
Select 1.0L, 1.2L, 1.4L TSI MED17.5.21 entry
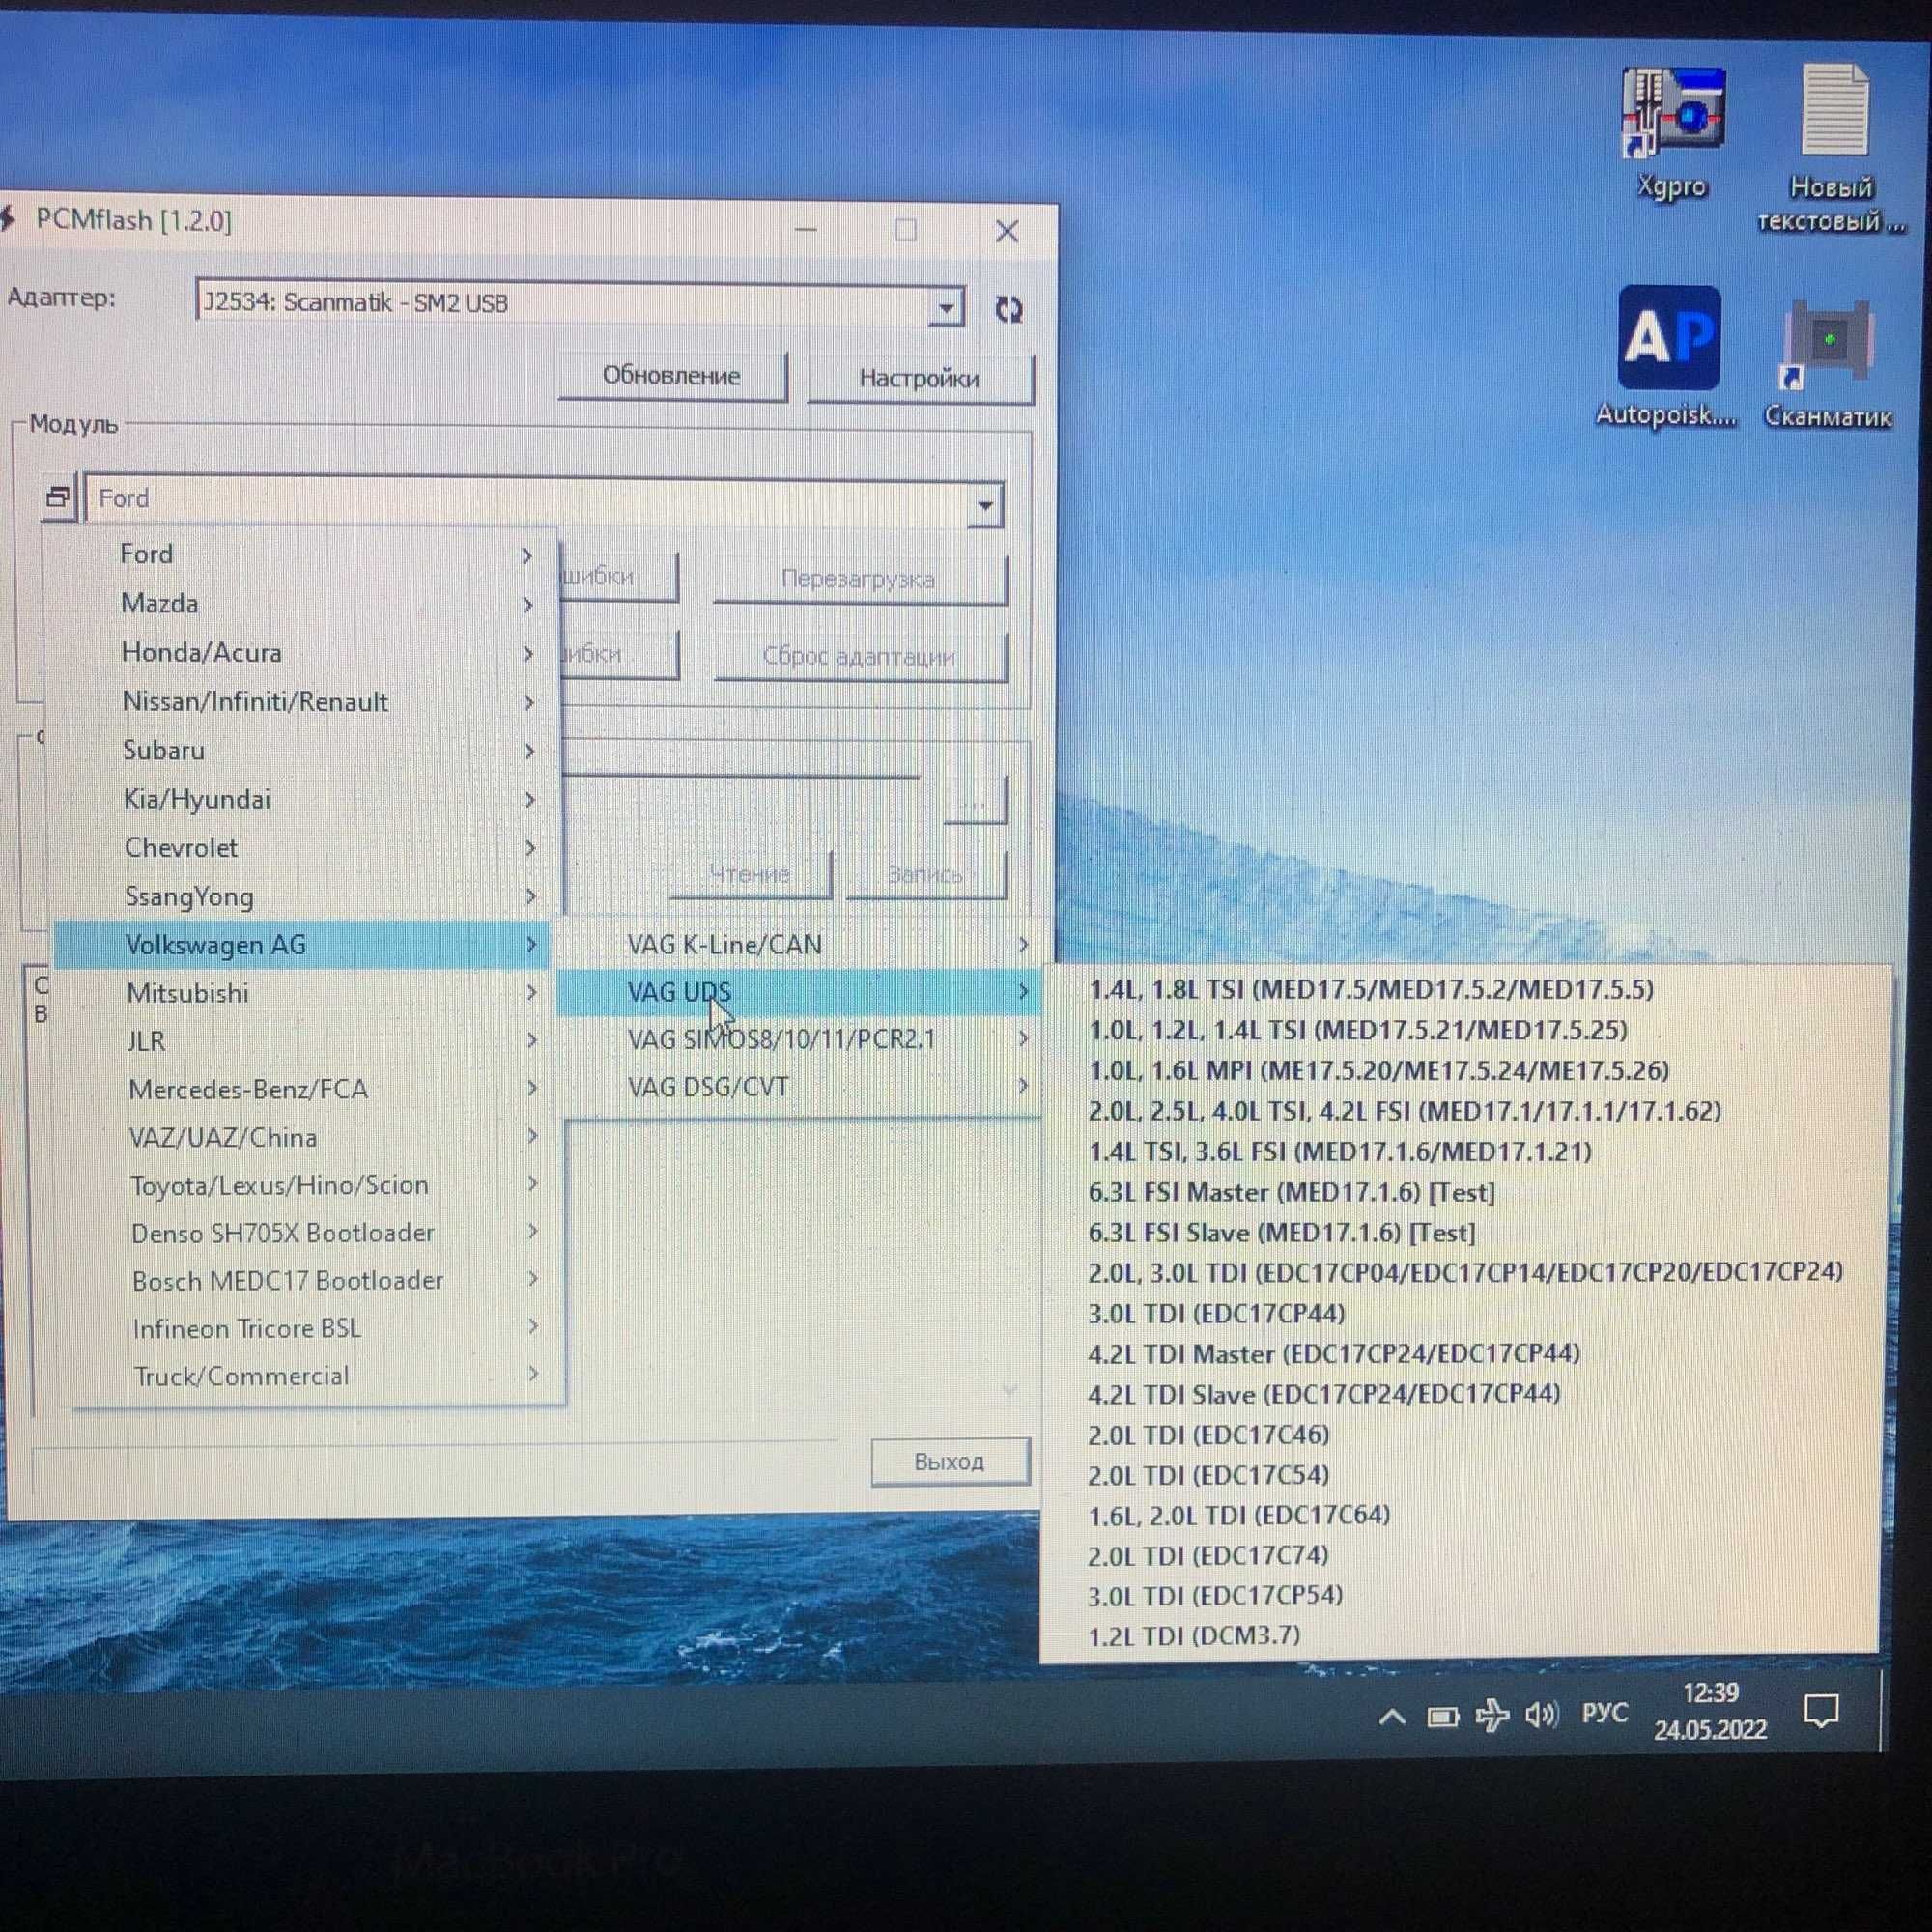[1357, 1029]
